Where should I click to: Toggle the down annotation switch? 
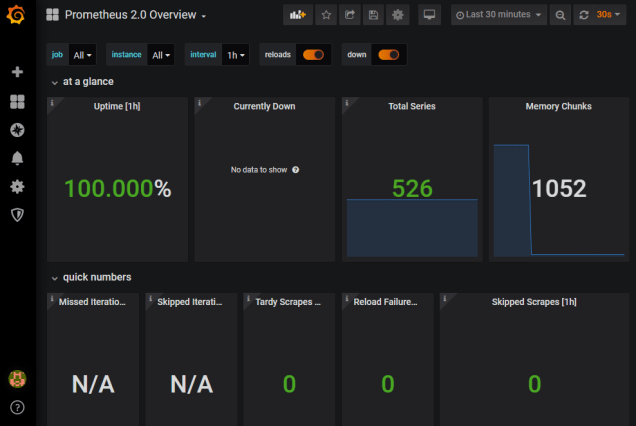[389, 54]
